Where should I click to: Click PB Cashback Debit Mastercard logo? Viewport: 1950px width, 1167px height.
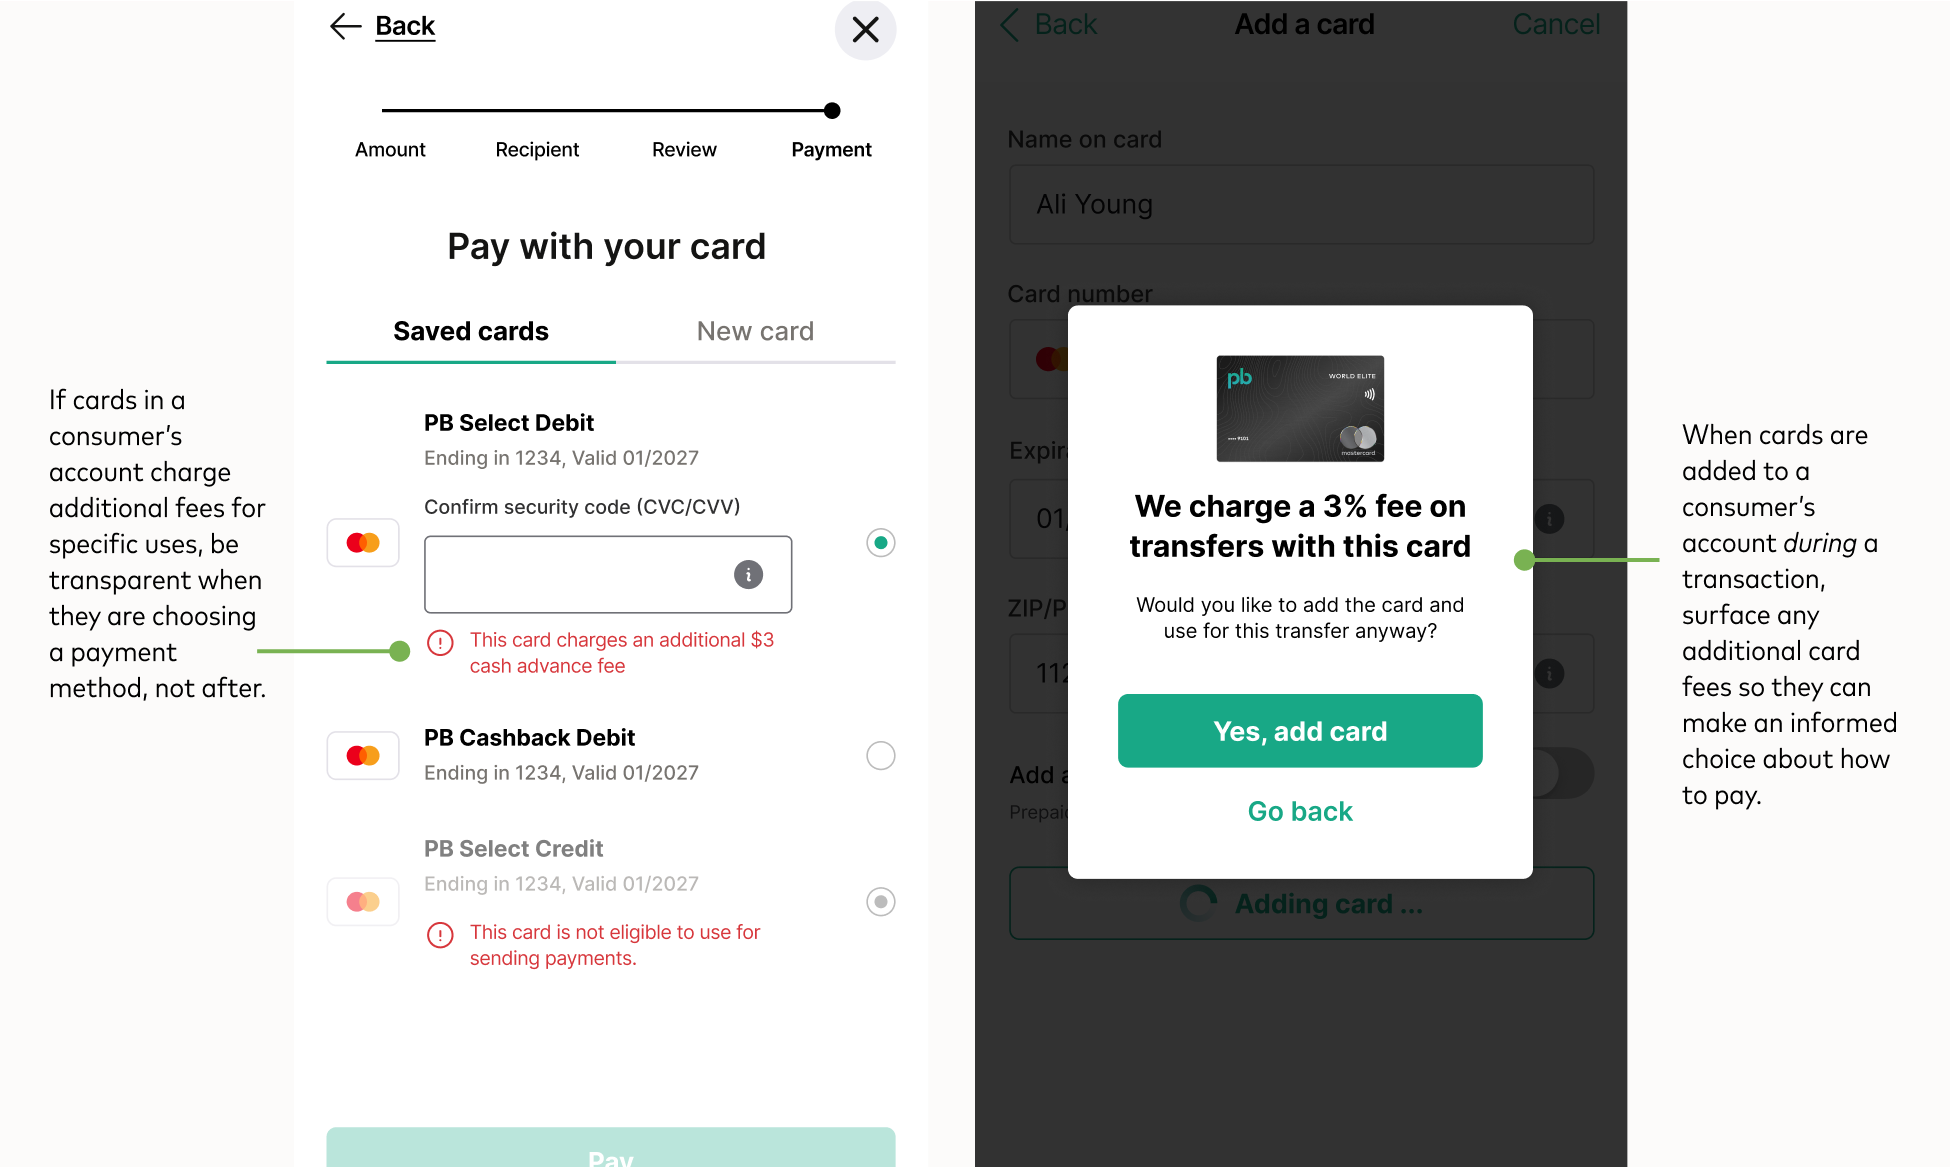(x=363, y=756)
